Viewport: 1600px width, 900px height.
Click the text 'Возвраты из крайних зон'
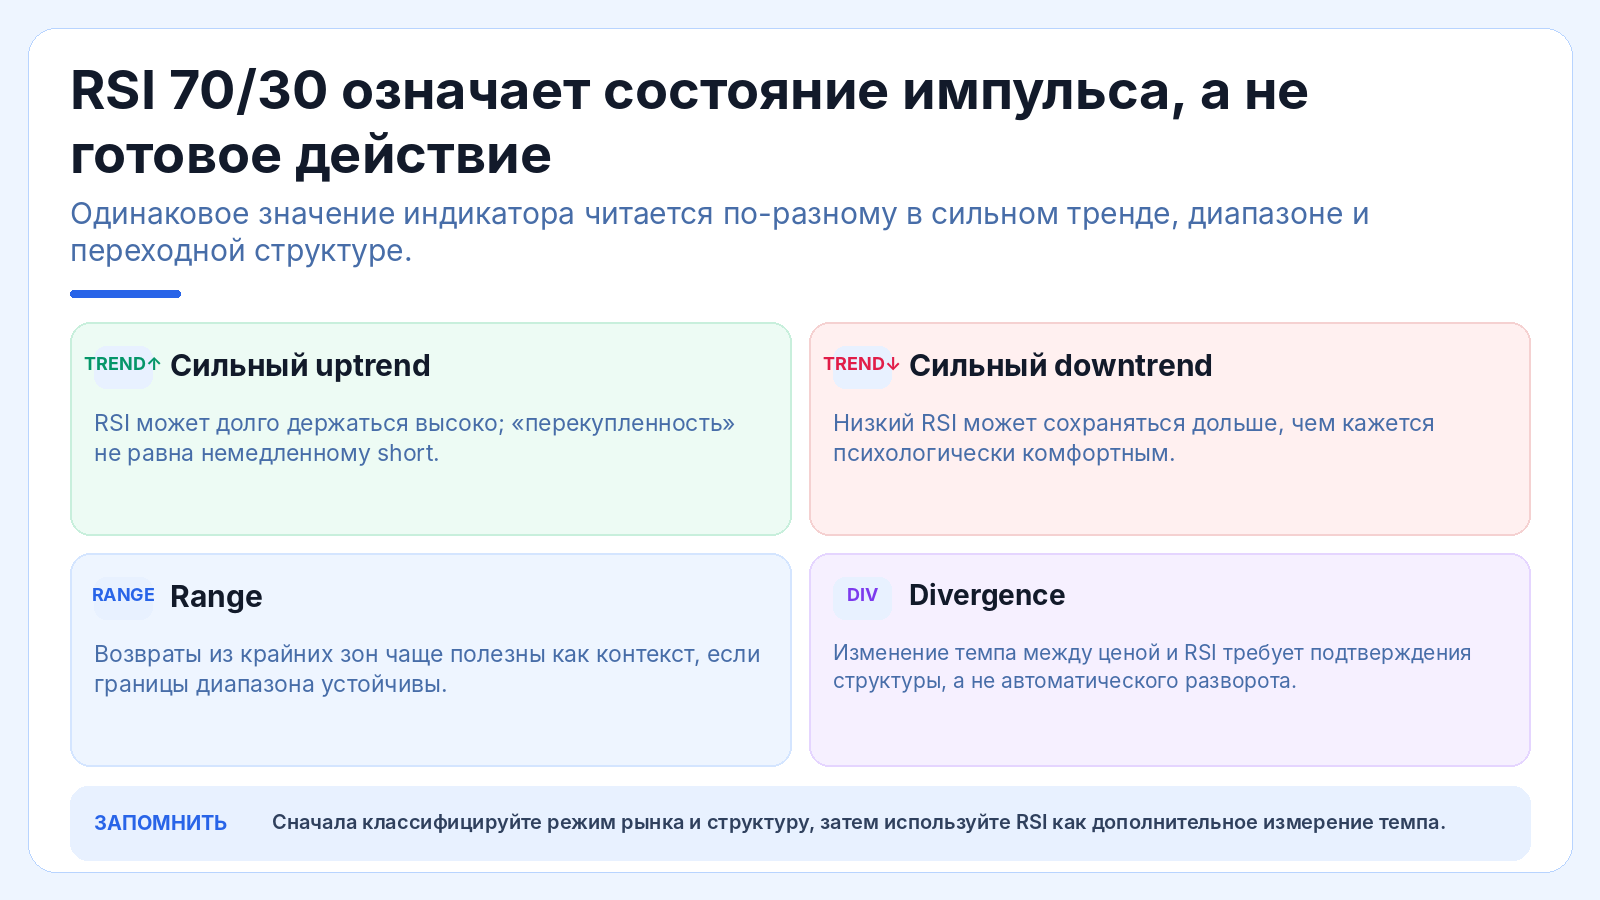pyautogui.click(x=427, y=669)
